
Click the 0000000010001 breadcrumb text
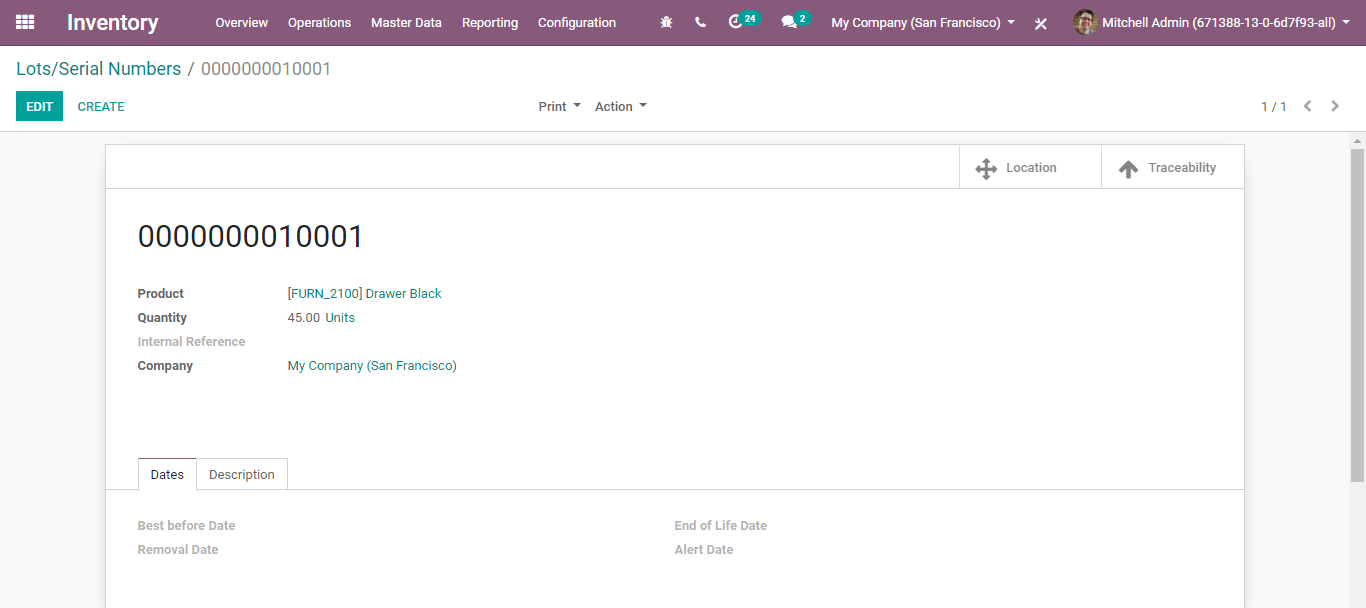[266, 69]
